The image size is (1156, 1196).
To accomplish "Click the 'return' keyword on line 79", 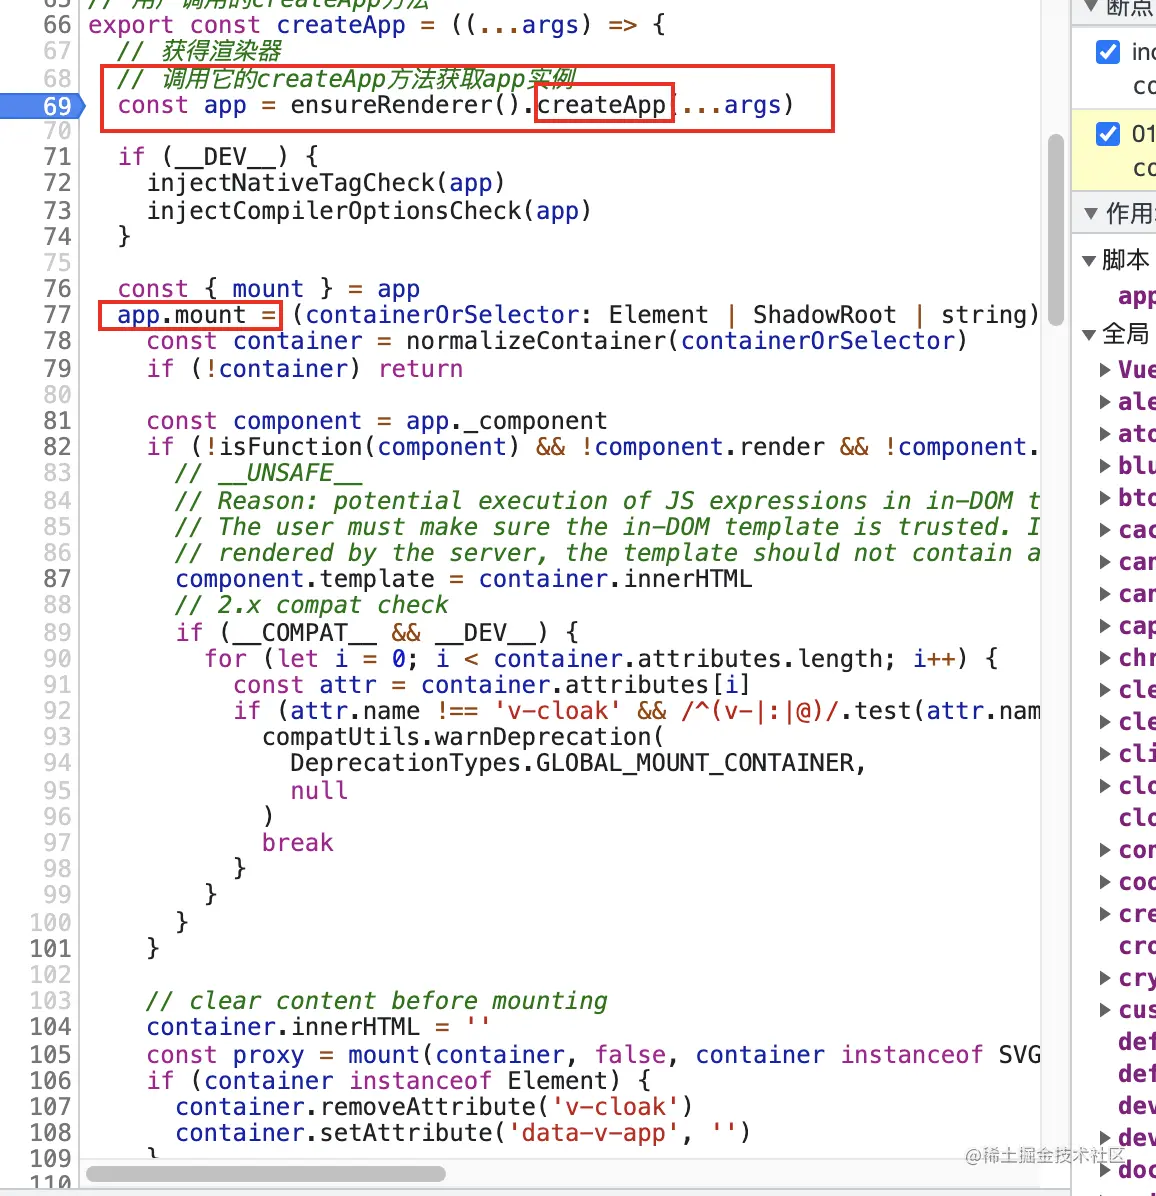I will 421,368.
